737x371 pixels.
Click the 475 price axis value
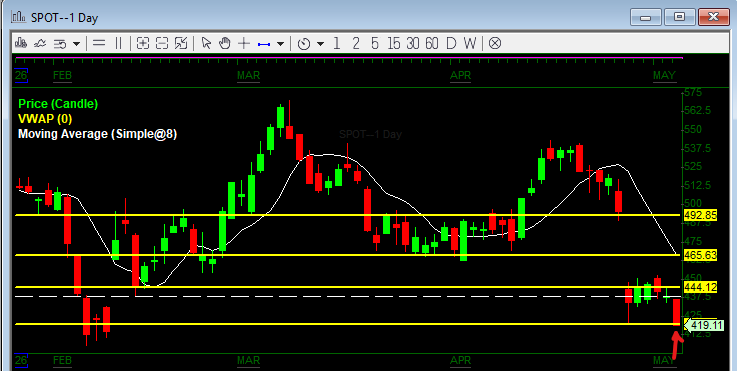coord(693,241)
